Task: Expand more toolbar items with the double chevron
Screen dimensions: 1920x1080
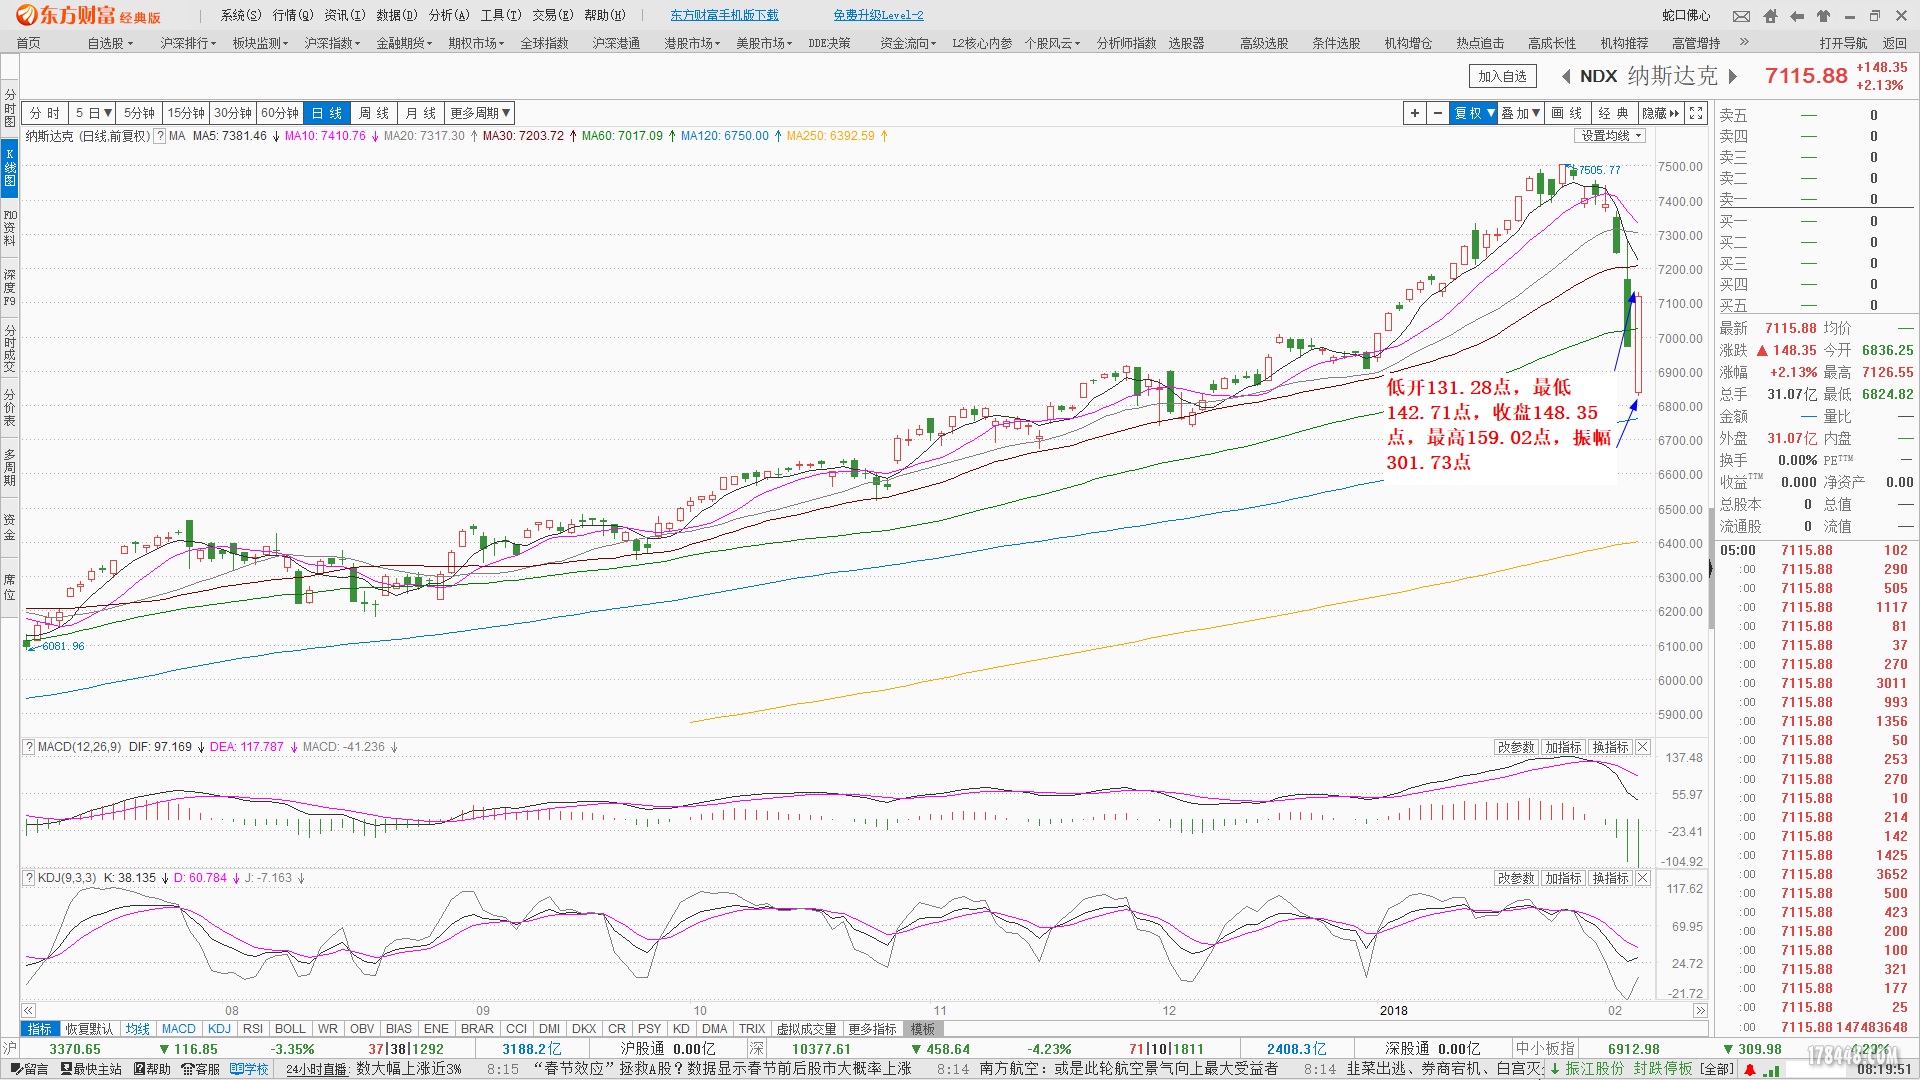Action: point(1744,42)
